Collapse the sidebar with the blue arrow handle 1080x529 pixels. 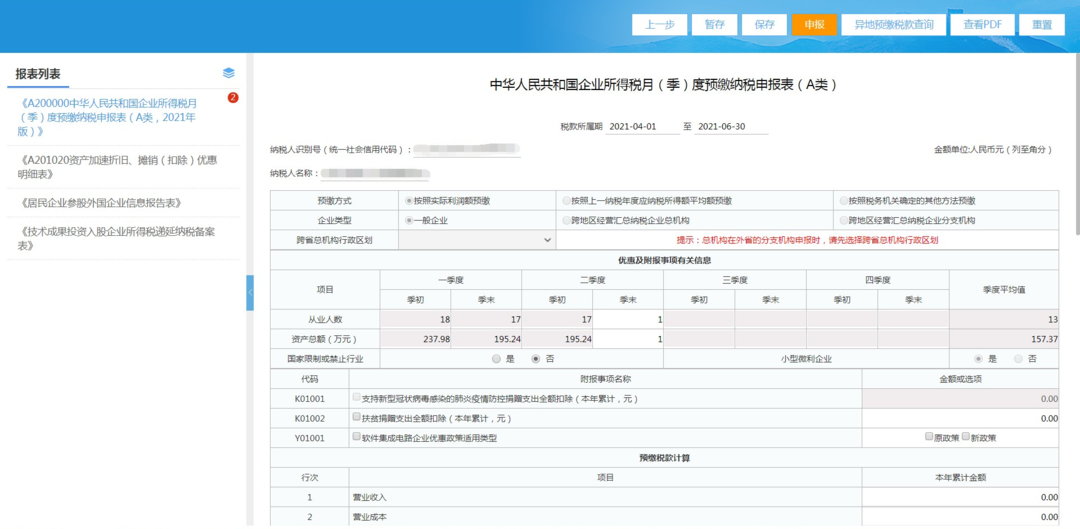pos(250,293)
